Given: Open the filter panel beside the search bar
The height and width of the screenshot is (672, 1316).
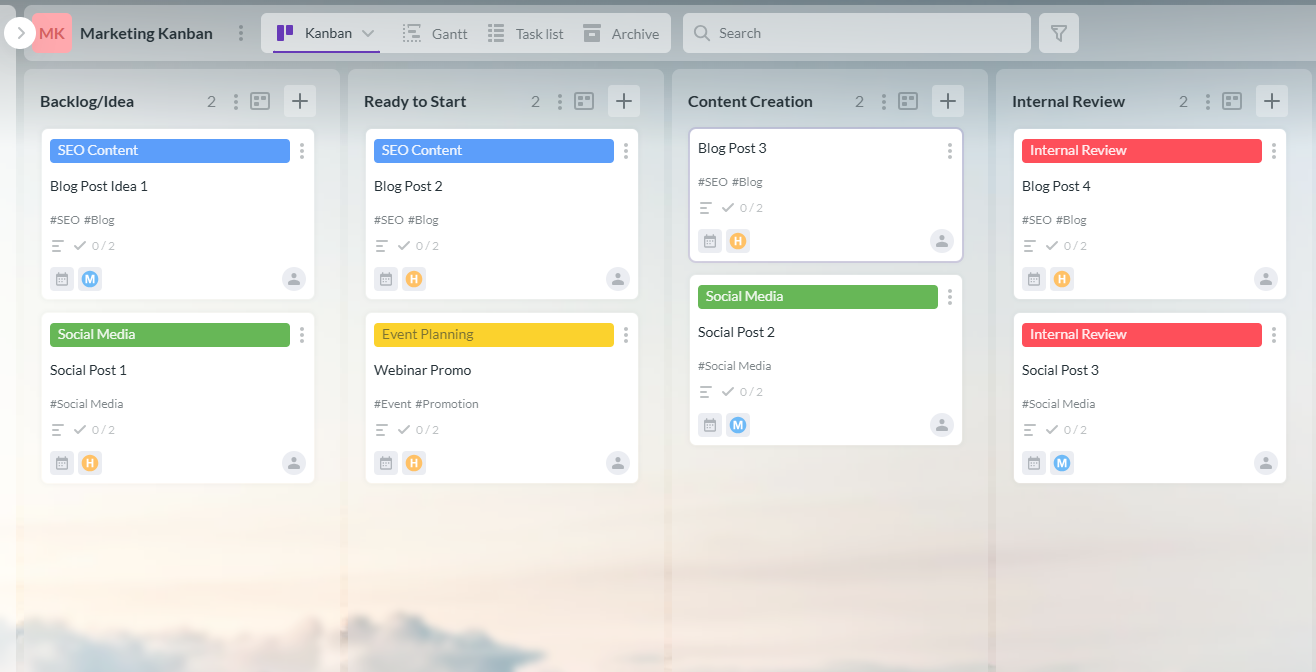Looking at the screenshot, I should (x=1058, y=32).
